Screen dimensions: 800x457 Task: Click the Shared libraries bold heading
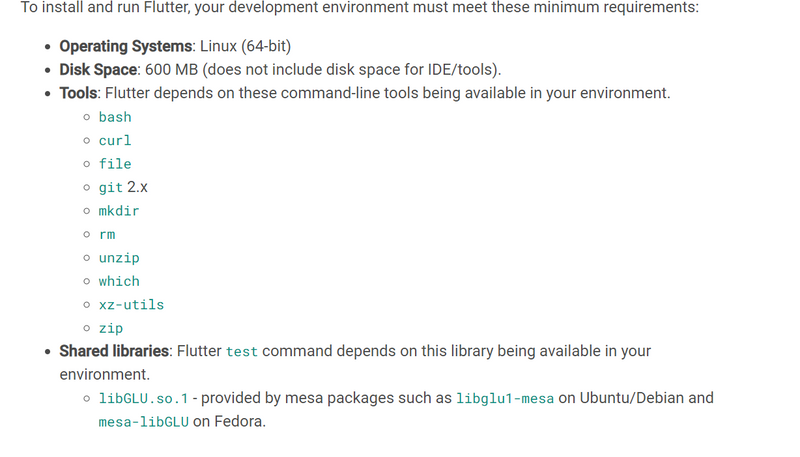coord(114,351)
